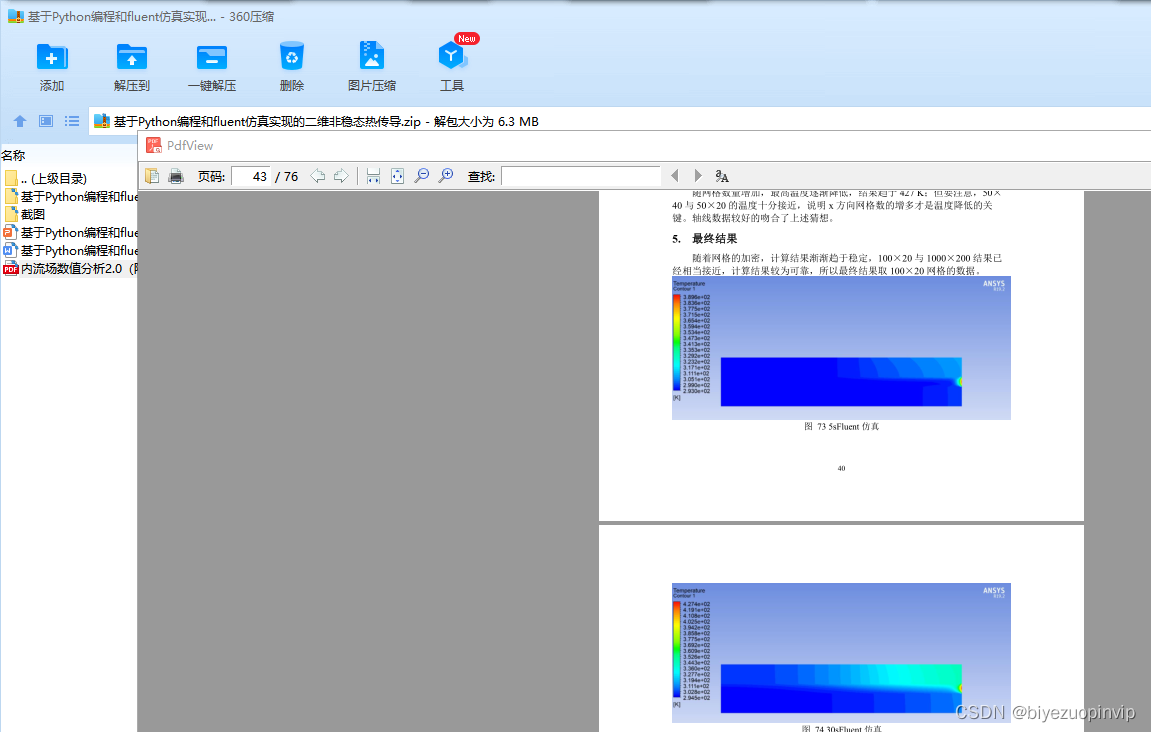
Task: Click the 添加 (Add) archive button
Action: (x=52, y=66)
